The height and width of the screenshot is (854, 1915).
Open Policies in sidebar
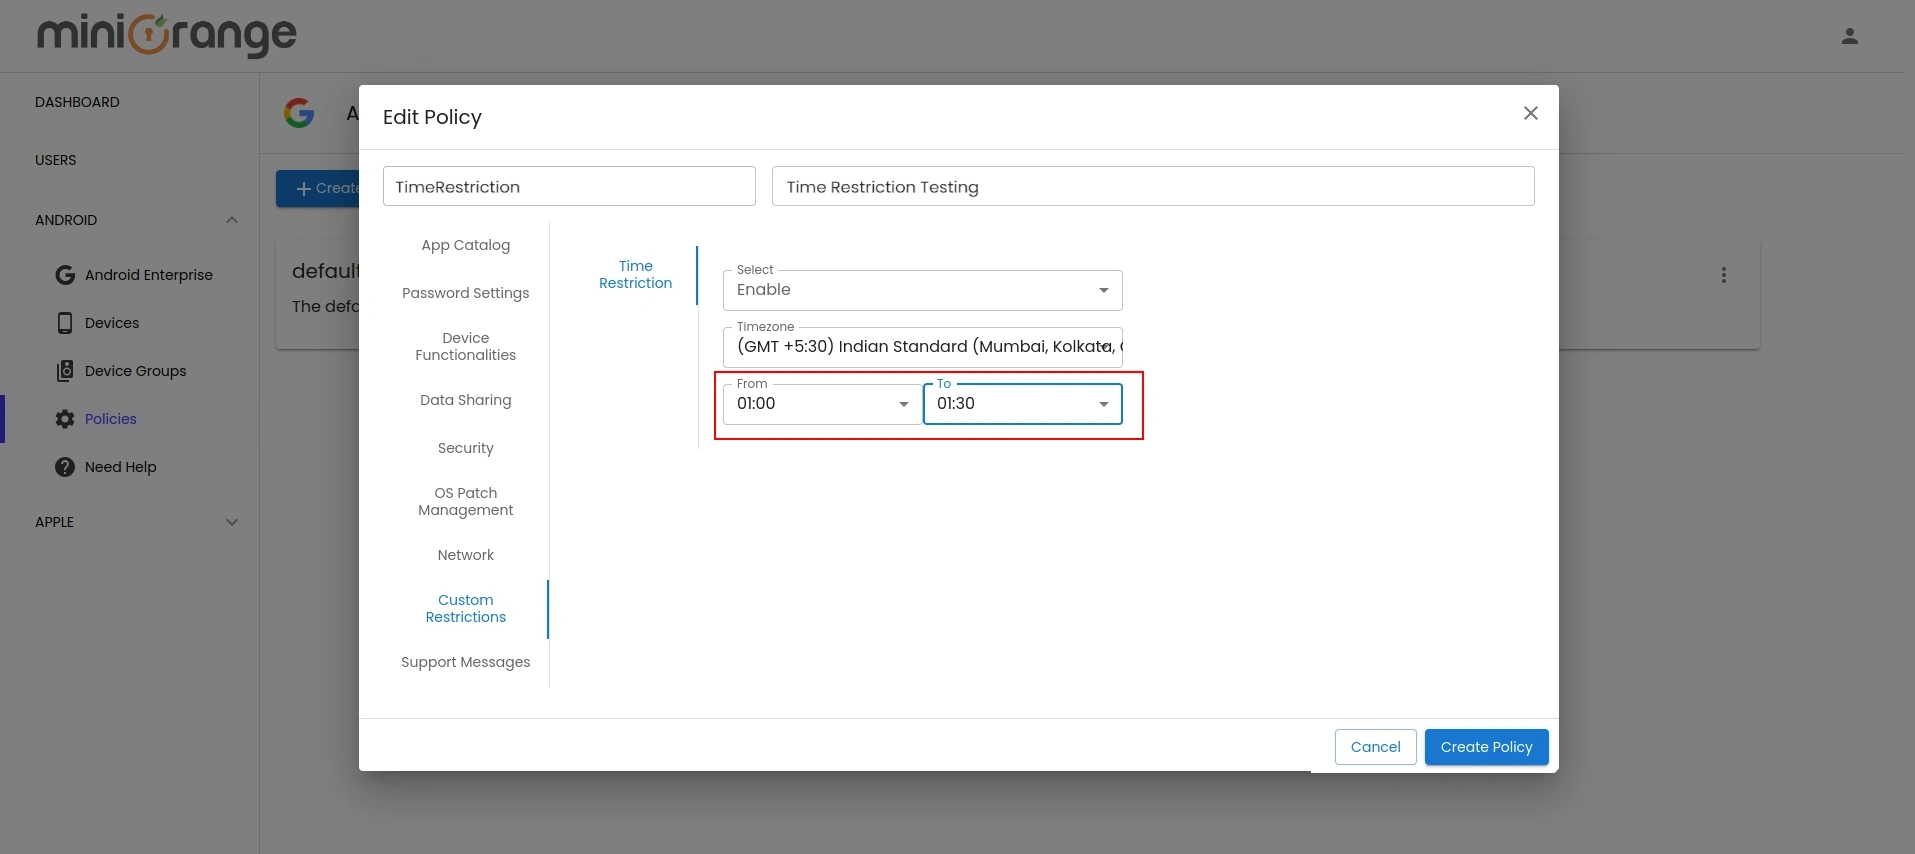(111, 419)
